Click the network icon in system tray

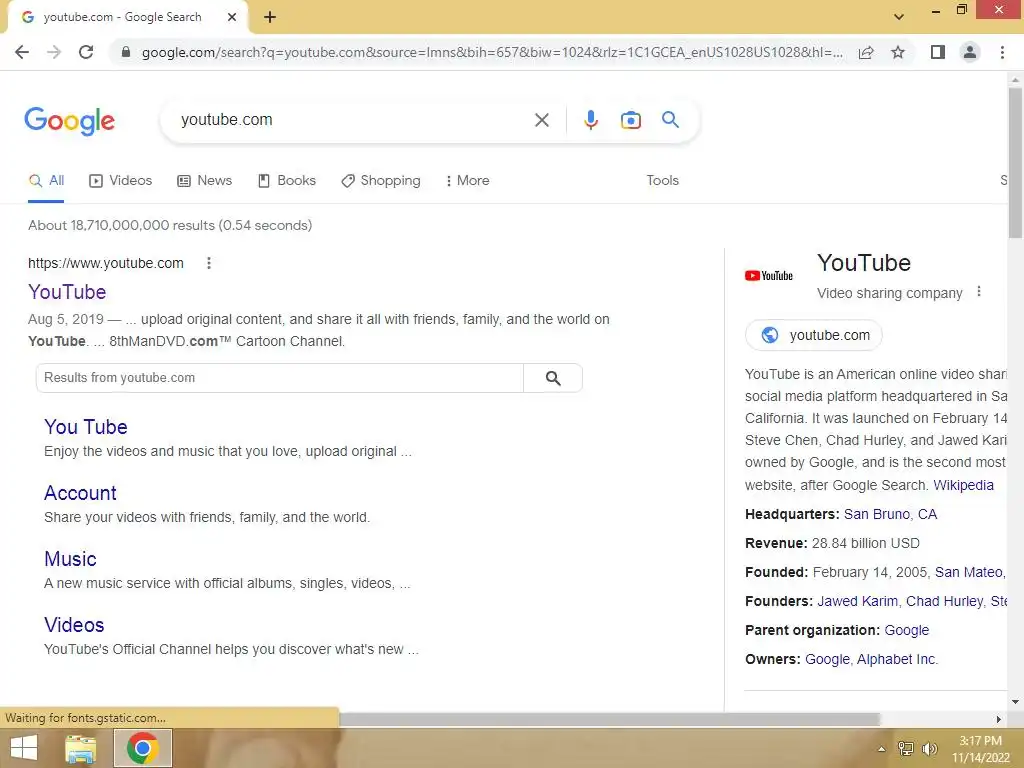(906, 748)
